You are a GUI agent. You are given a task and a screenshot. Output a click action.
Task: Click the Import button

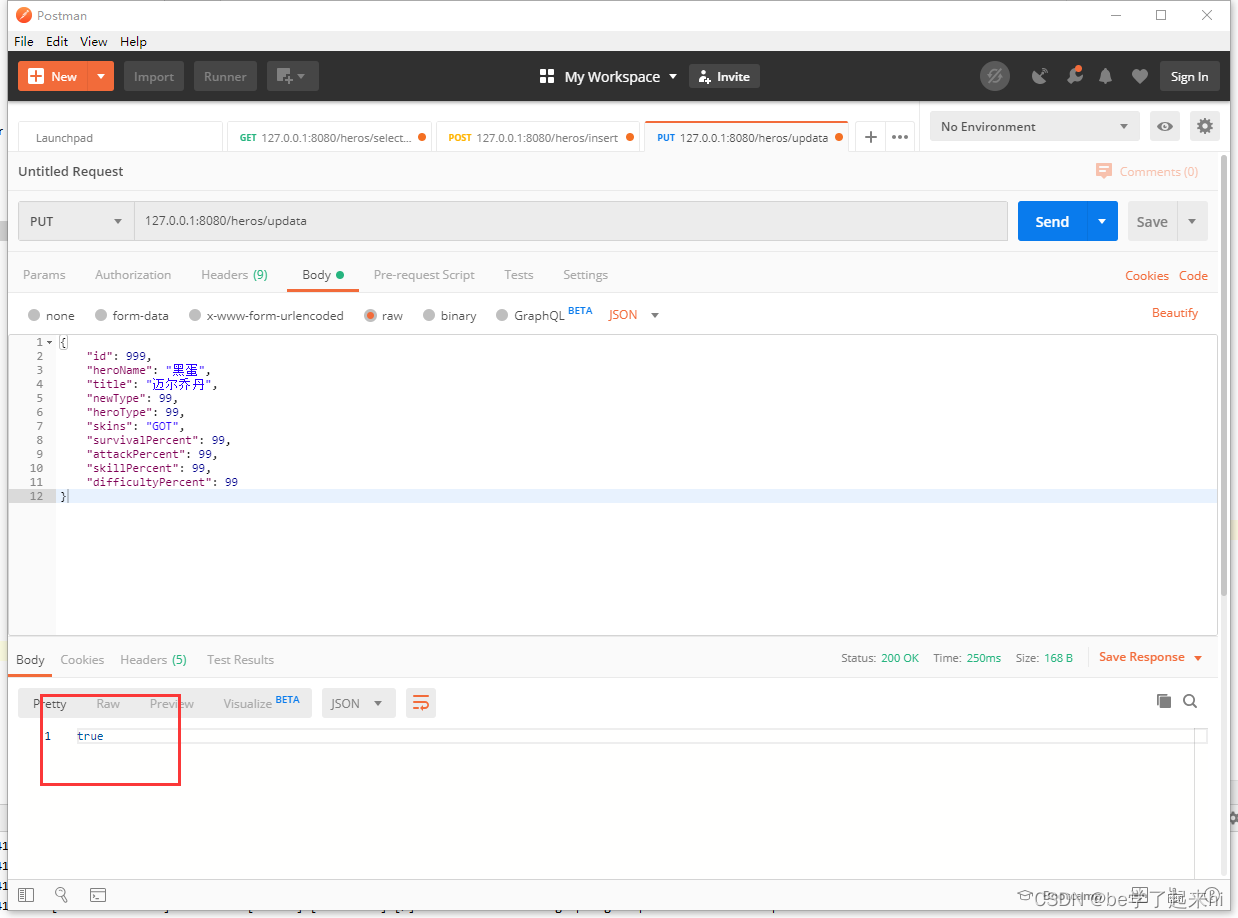coord(154,76)
